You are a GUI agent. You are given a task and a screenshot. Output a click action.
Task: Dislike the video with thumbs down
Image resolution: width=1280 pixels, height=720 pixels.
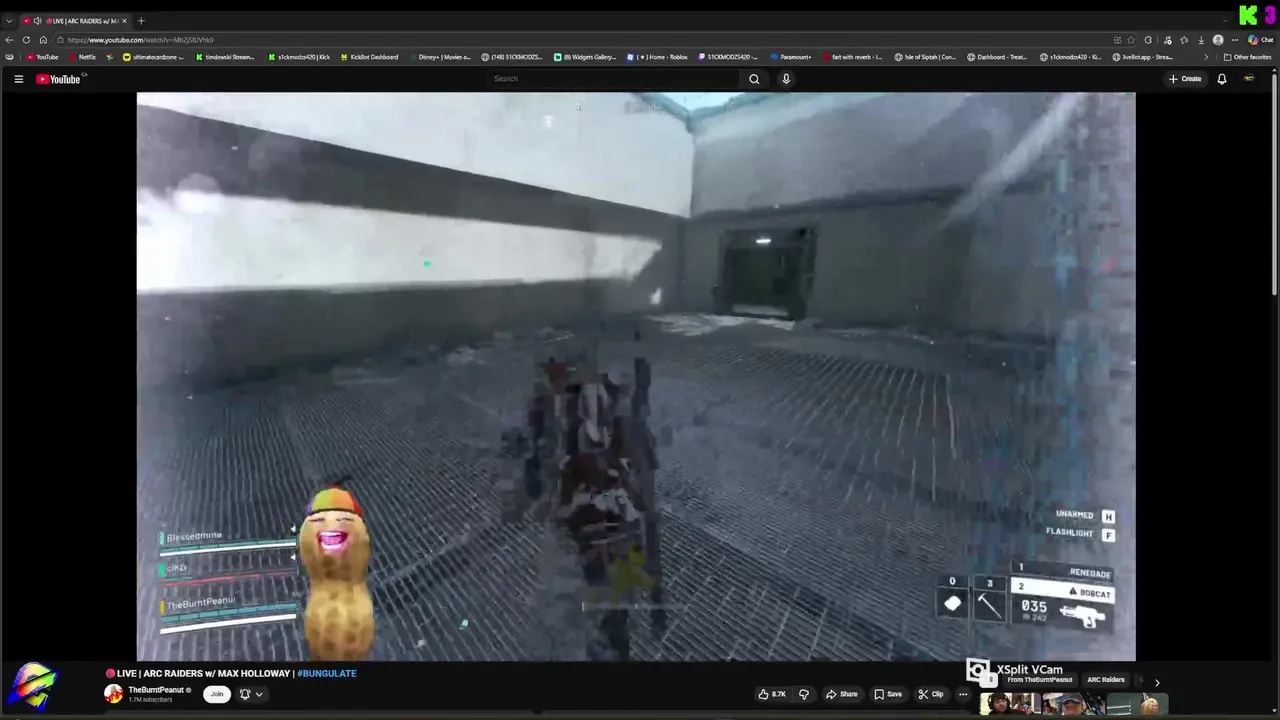[x=803, y=694]
